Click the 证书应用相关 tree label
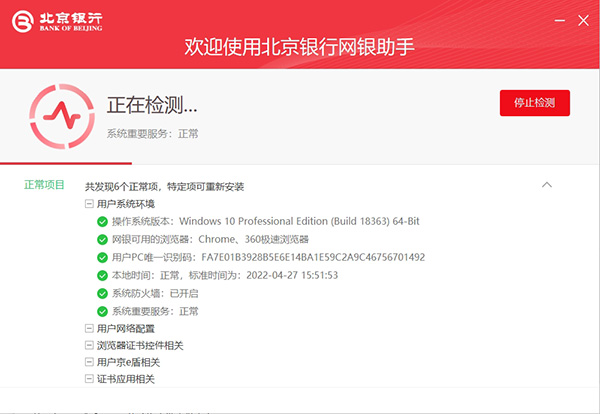Viewport: 600px width, 414px height. click(126, 379)
